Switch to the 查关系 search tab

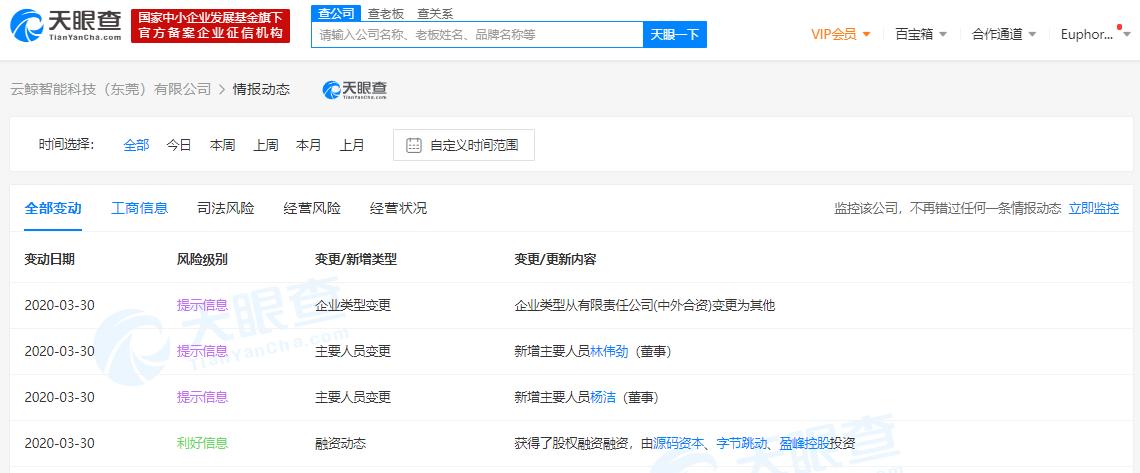click(435, 13)
